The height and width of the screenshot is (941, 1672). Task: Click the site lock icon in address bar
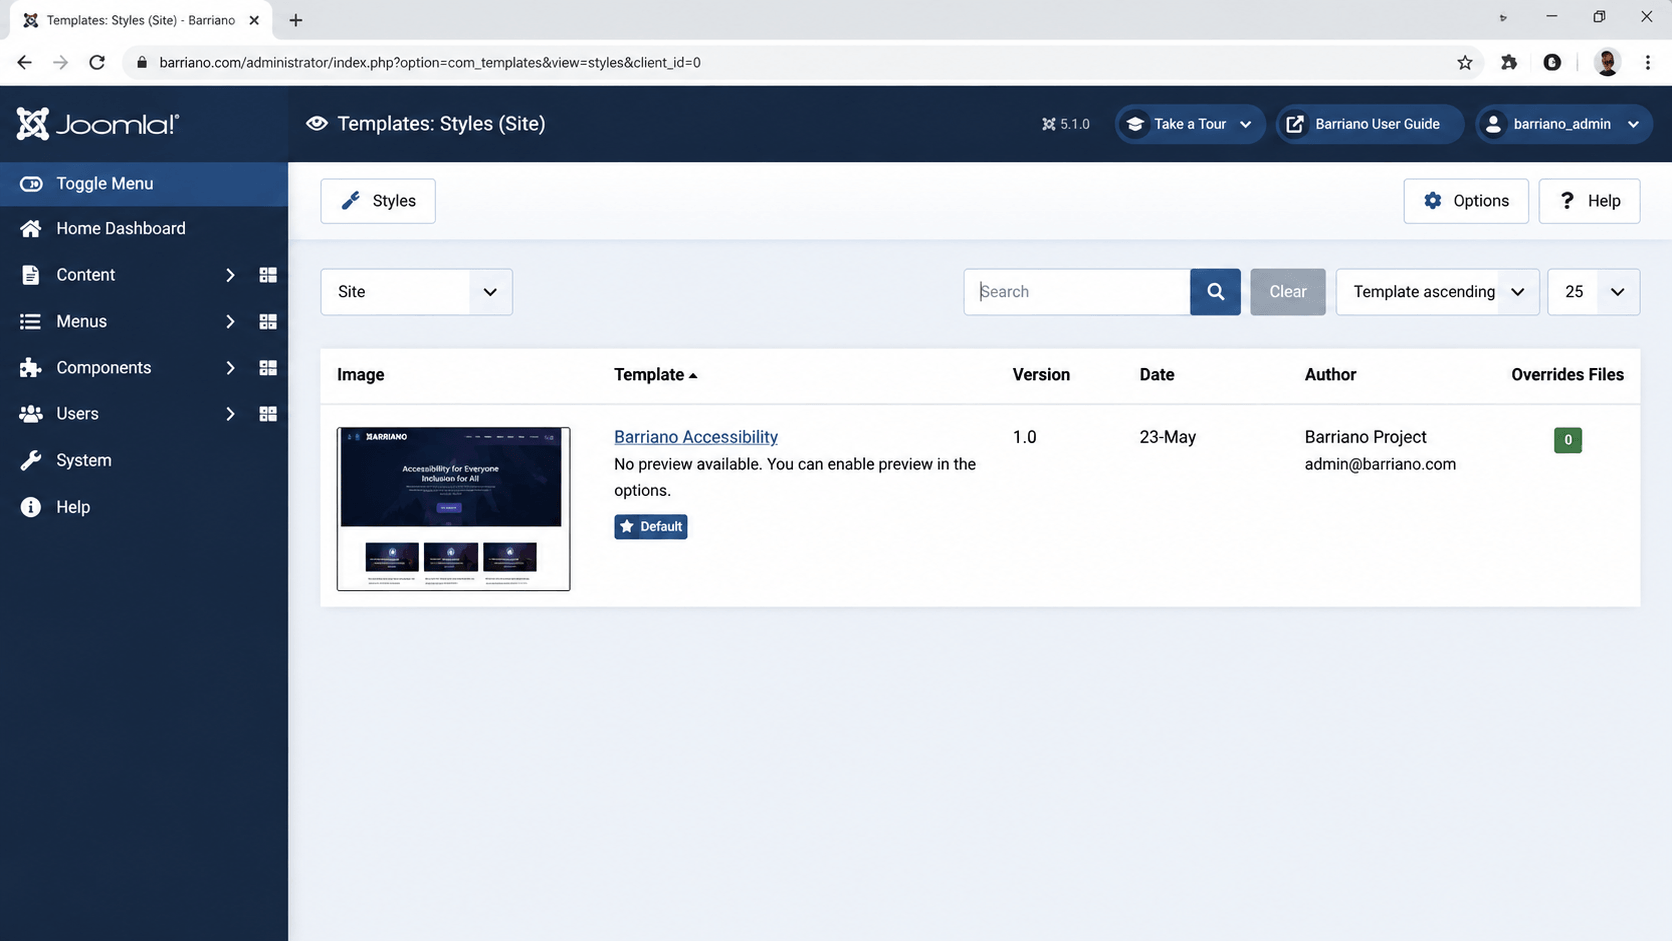[142, 62]
